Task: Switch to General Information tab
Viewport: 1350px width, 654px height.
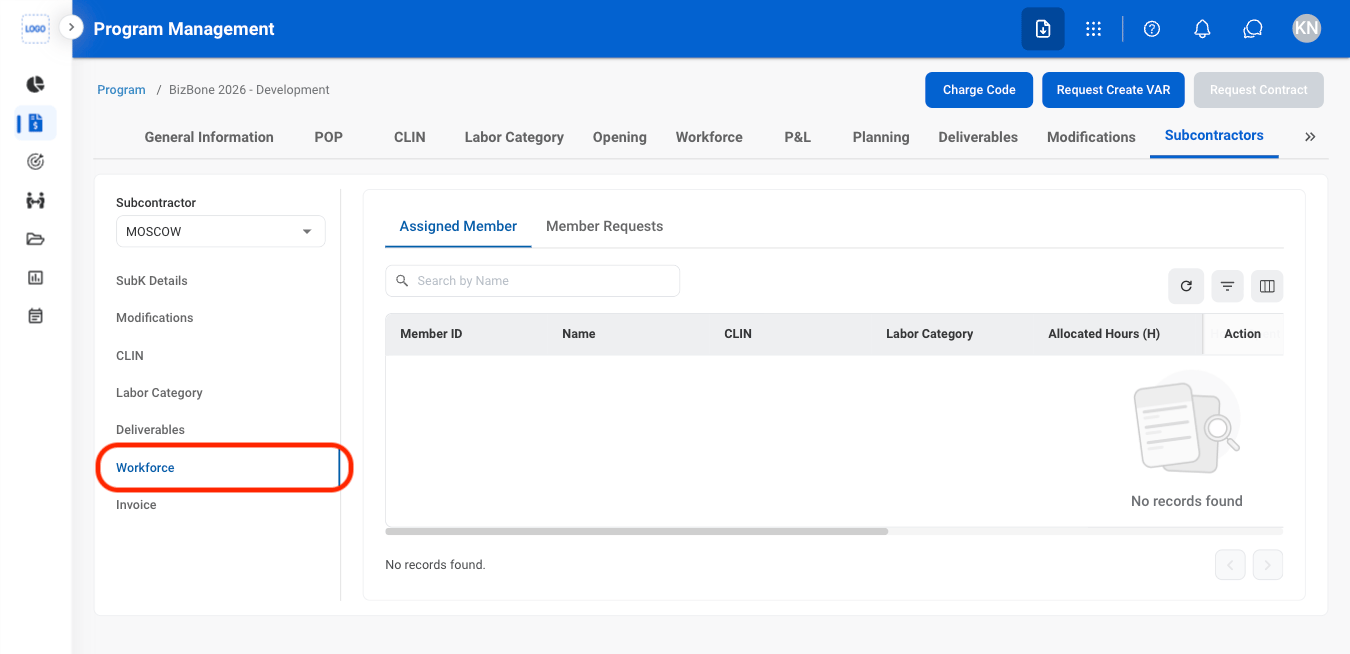Action: point(209,137)
